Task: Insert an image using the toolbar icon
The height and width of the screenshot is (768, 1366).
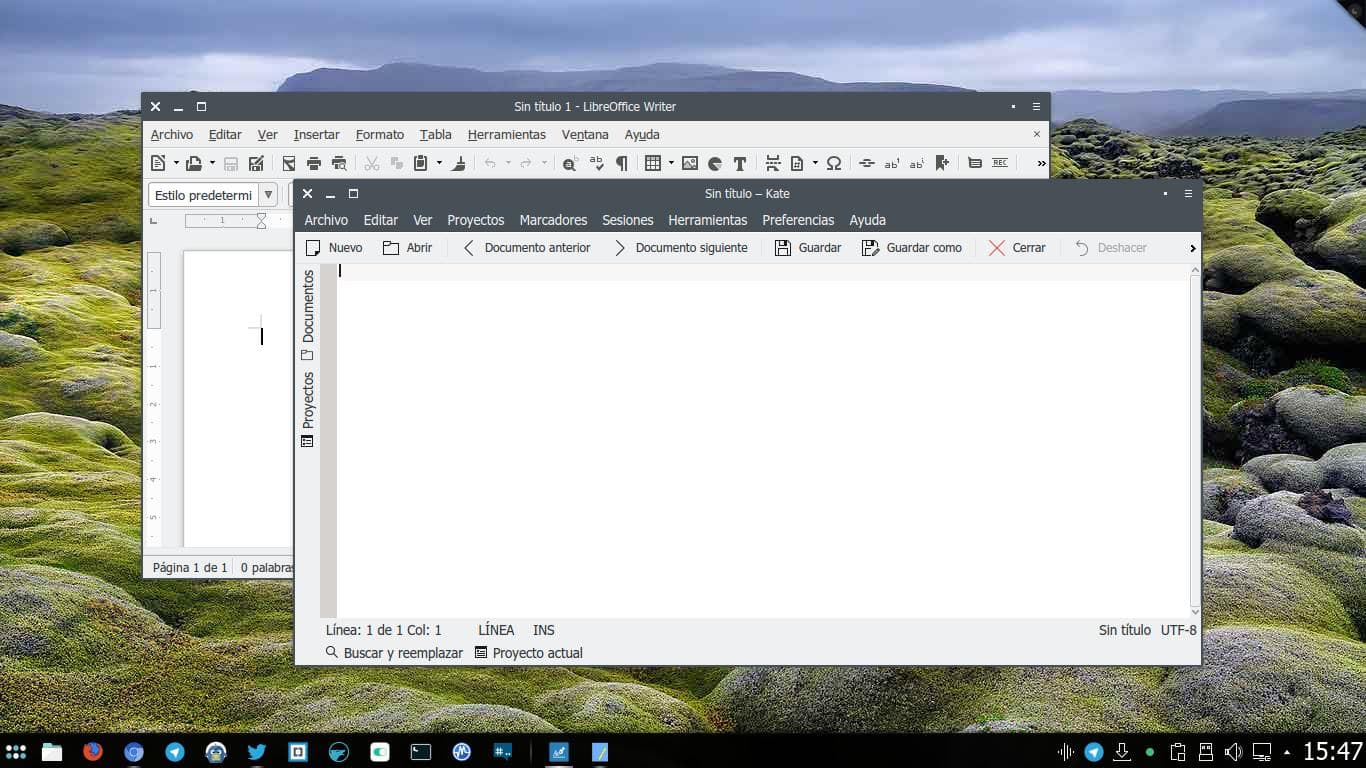Action: point(690,163)
